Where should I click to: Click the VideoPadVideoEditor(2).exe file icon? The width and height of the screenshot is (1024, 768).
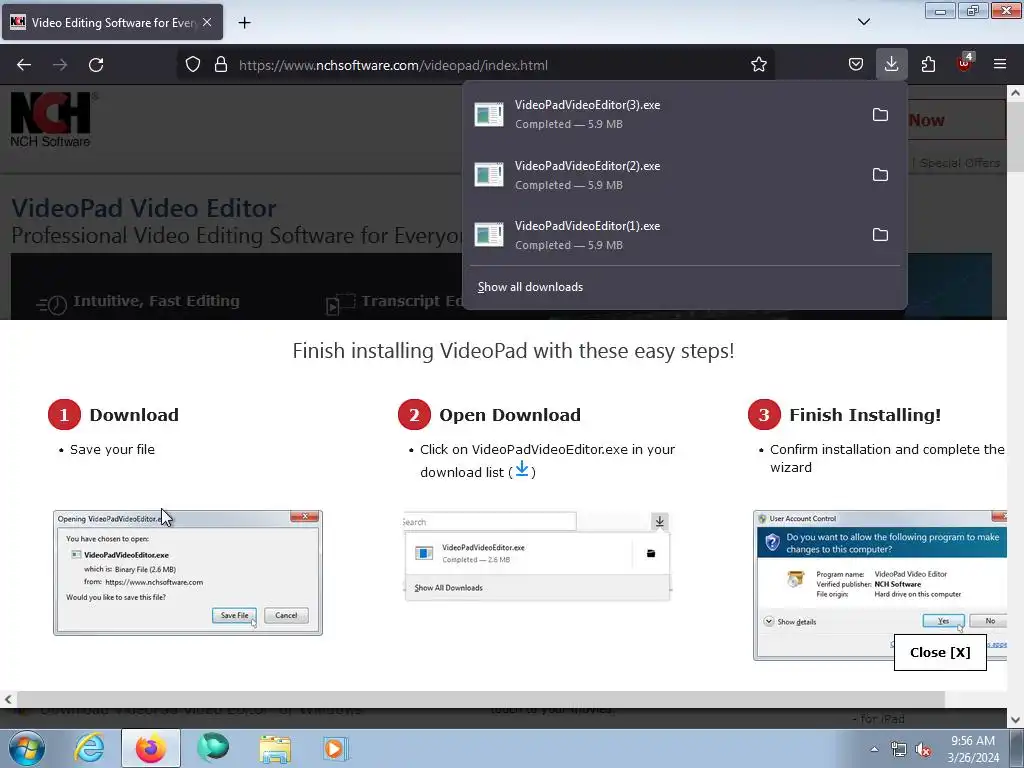pyautogui.click(x=489, y=175)
